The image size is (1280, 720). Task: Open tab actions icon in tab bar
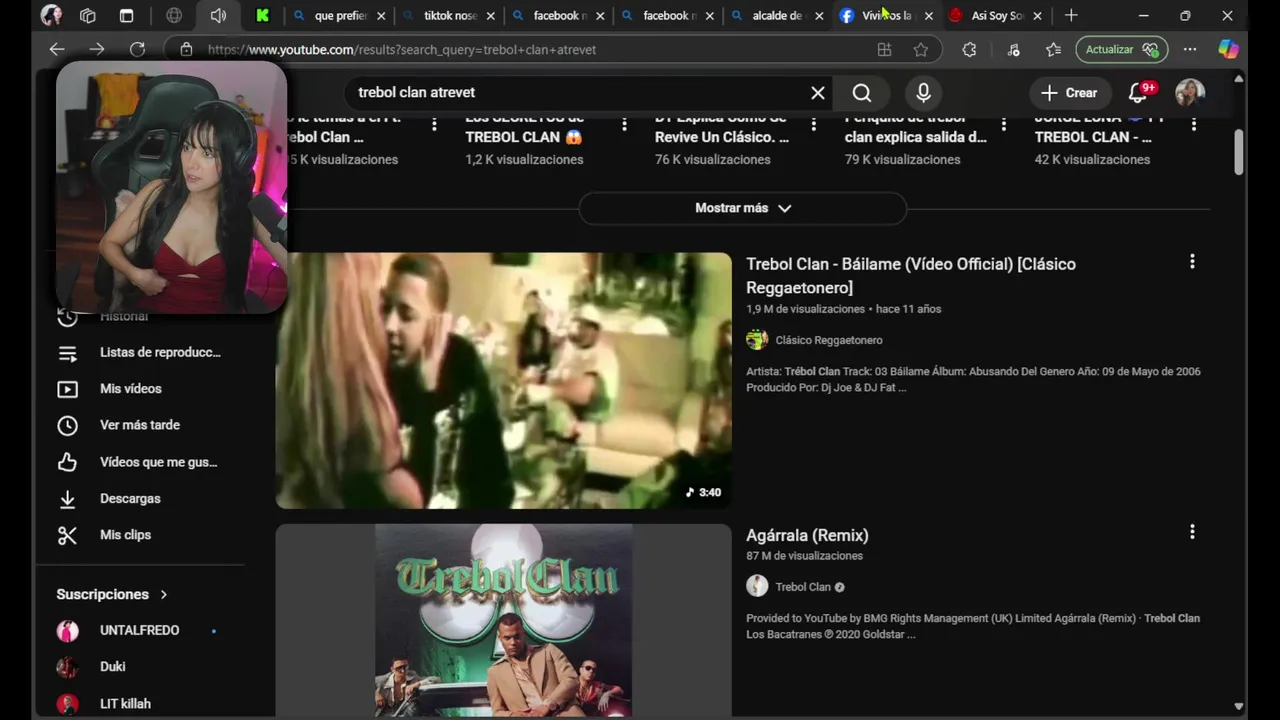coord(126,16)
